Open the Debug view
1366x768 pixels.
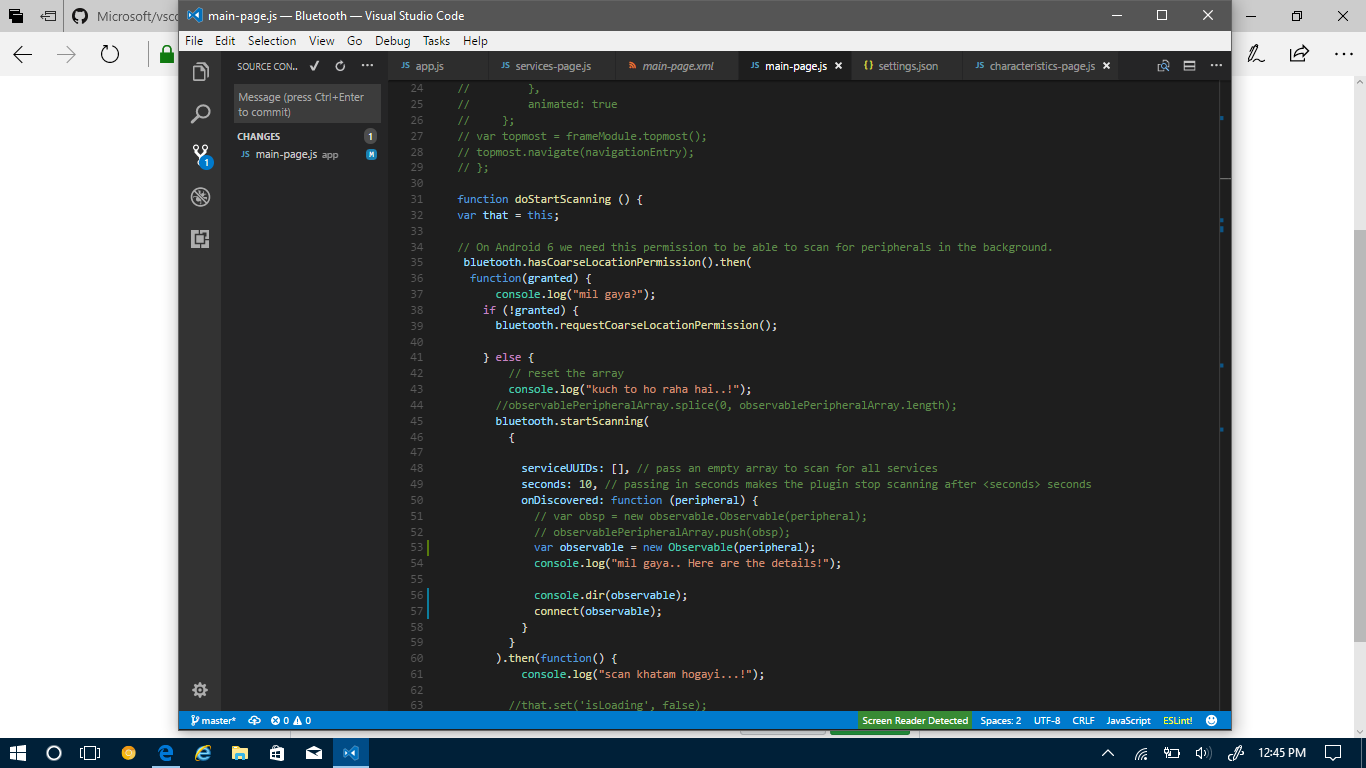[200, 197]
